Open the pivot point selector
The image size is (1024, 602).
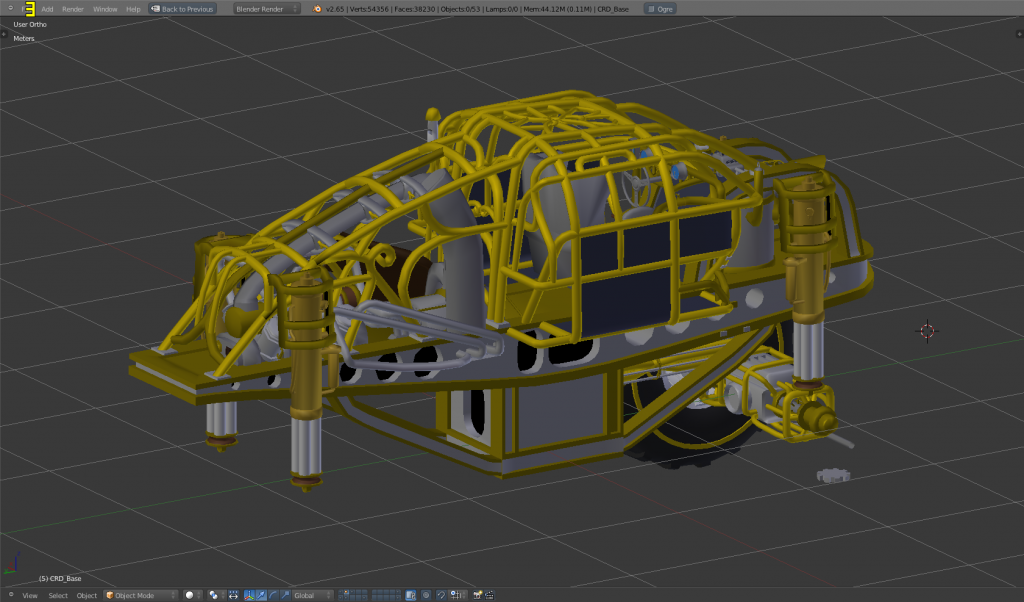pos(217,595)
